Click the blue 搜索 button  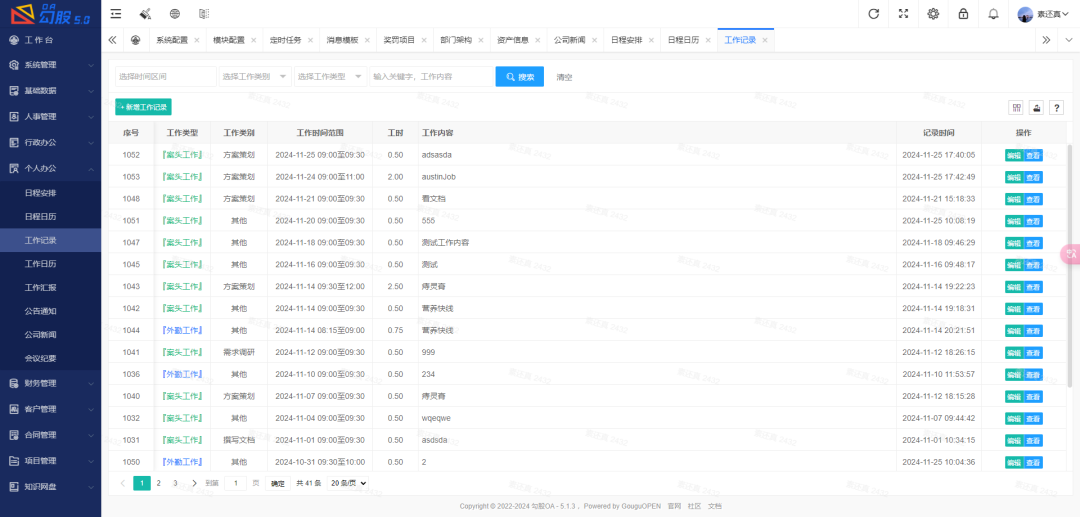pyautogui.click(x=520, y=77)
